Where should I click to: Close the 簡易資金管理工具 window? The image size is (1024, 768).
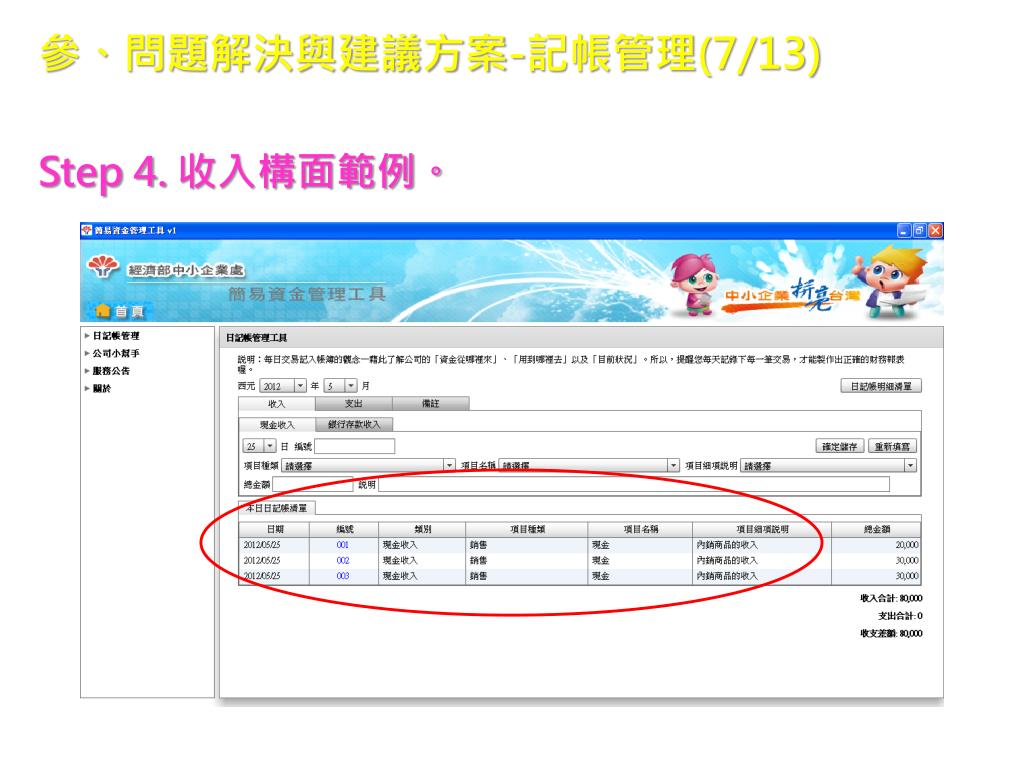point(935,231)
